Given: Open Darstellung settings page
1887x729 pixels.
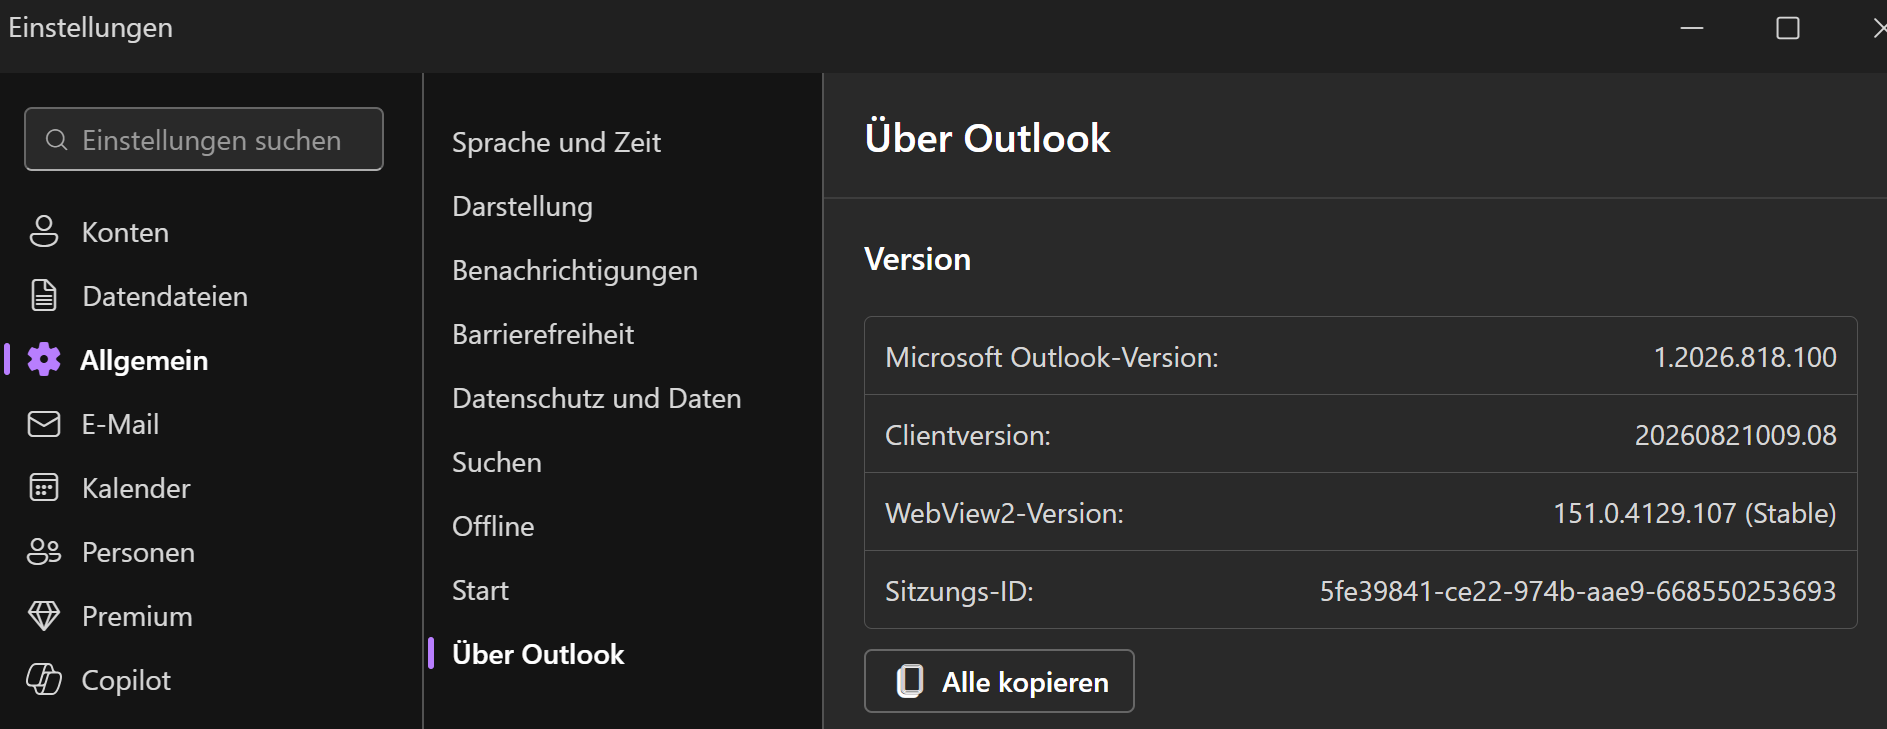Looking at the screenshot, I should click(522, 206).
